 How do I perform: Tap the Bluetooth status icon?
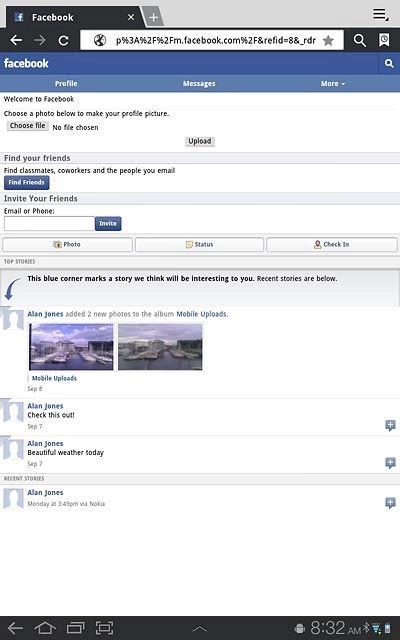tap(366, 628)
